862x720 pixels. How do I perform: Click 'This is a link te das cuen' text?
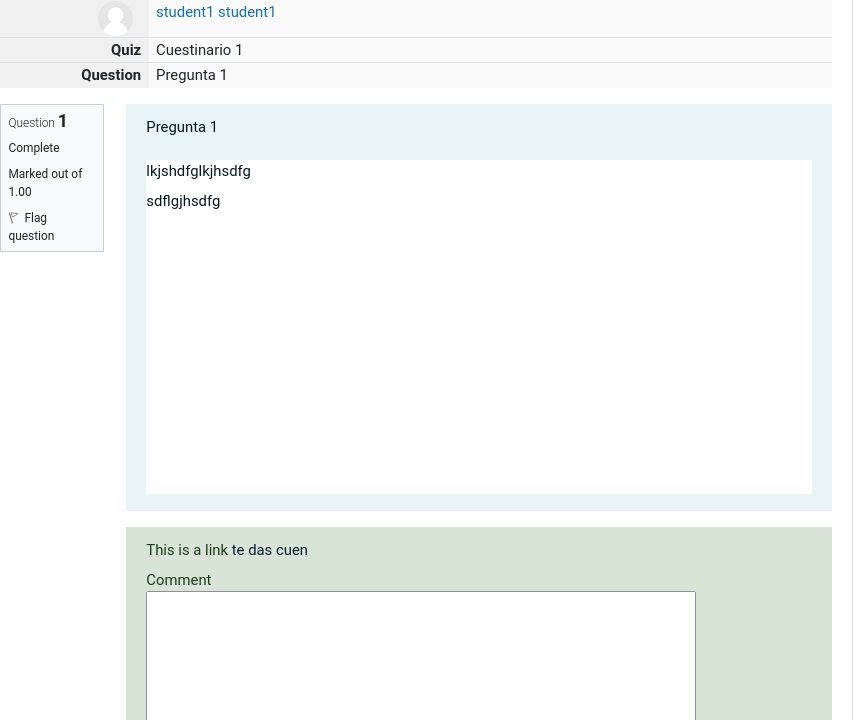tap(227, 550)
